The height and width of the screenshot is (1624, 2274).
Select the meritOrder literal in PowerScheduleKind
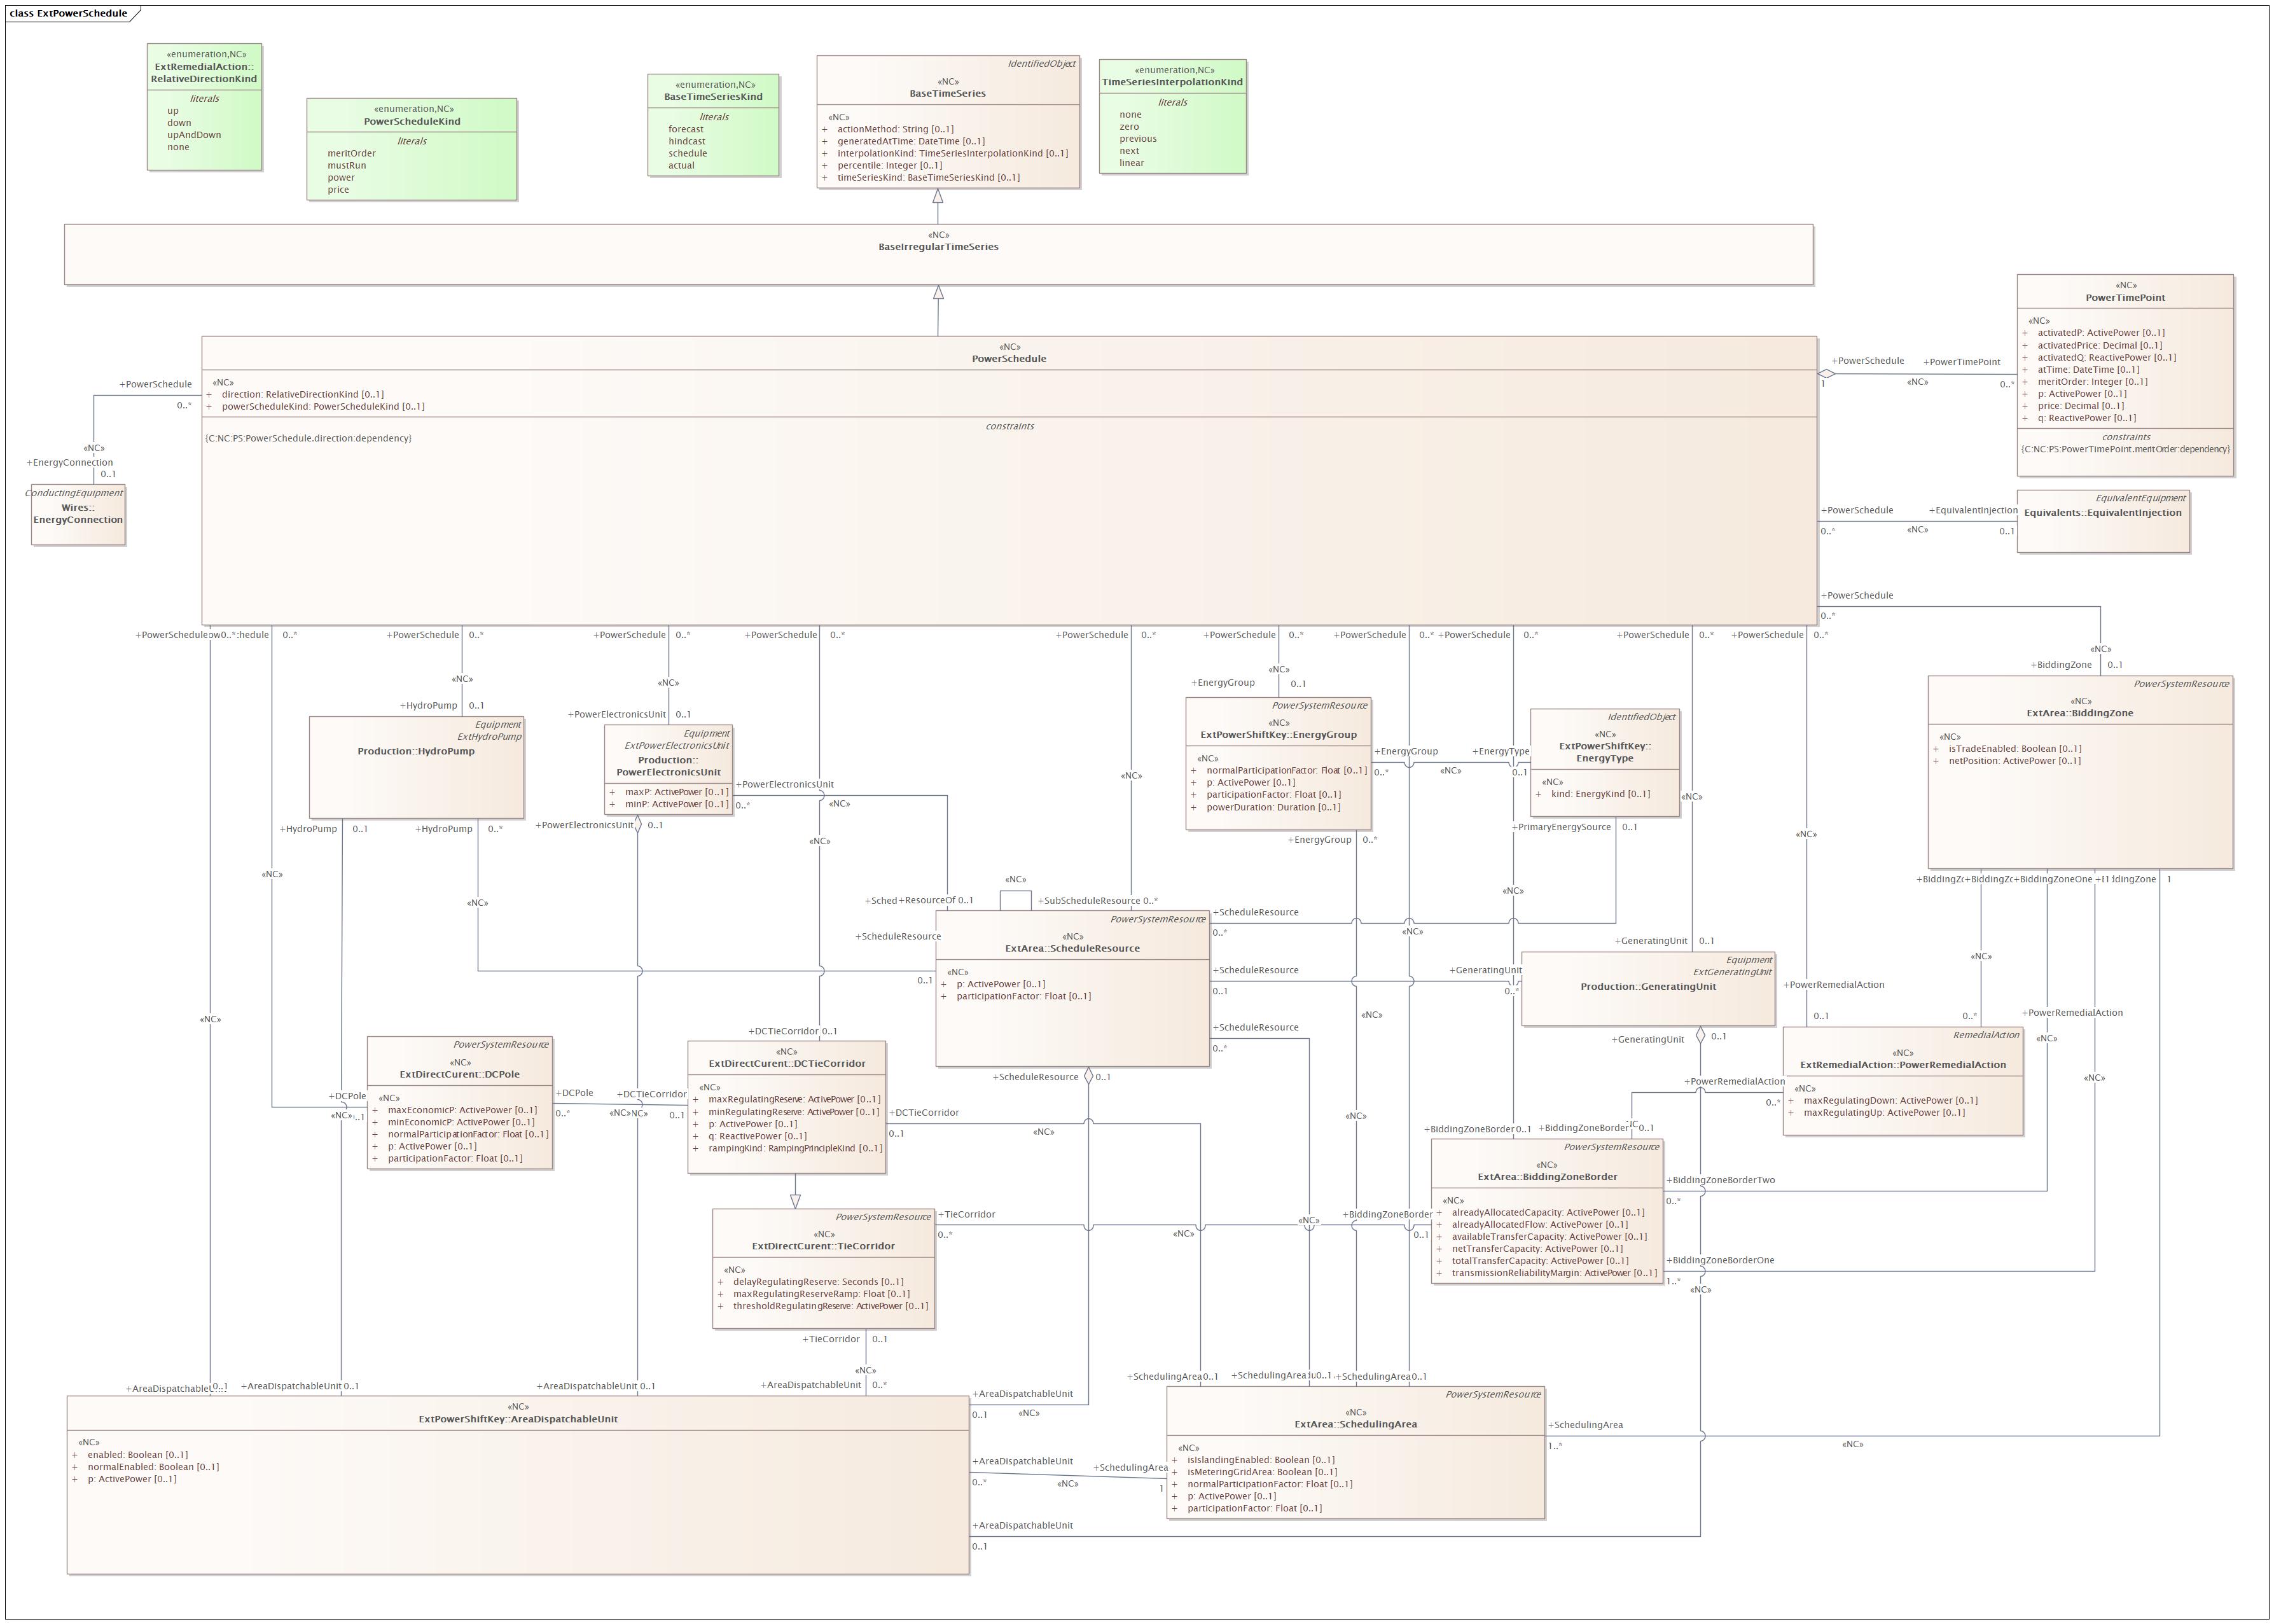[x=351, y=154]
